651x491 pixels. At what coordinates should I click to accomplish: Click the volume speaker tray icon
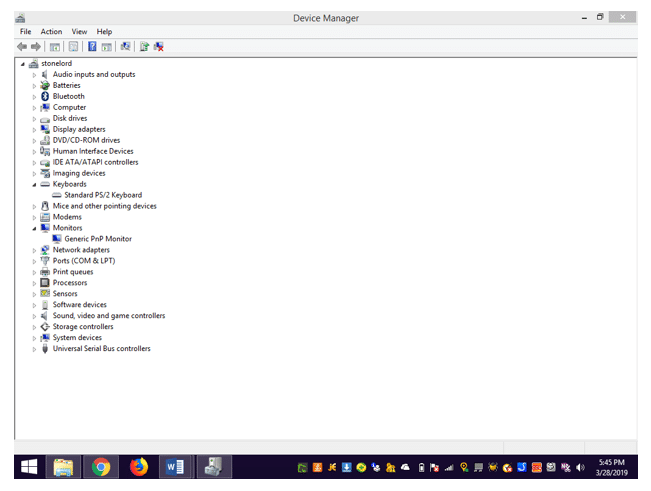click(x=580, y=468)
